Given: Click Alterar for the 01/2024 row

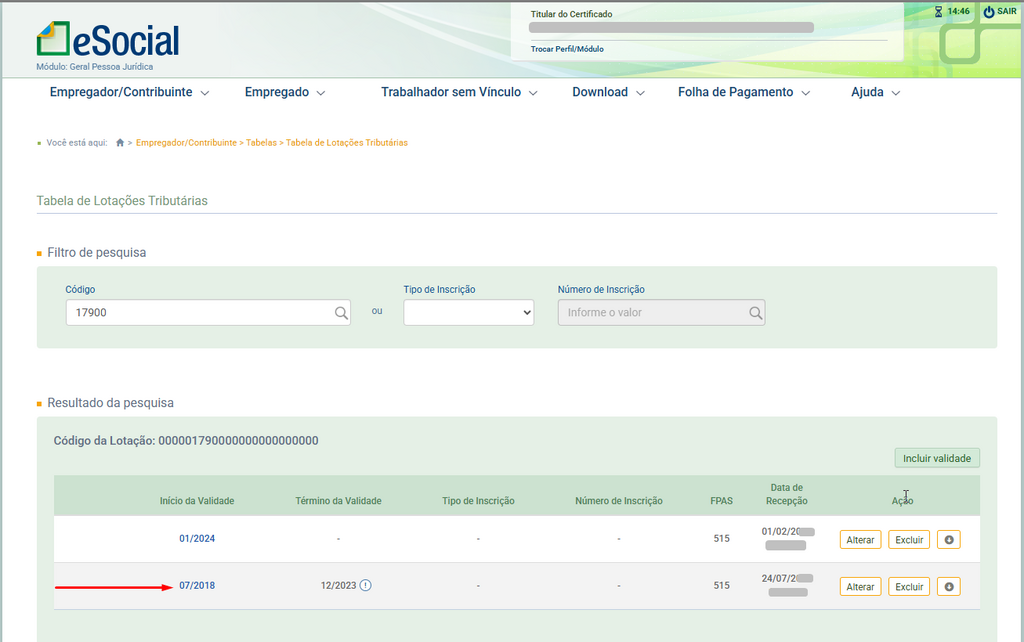Looking at the screenshot, I should pyautogui.click(x=860, y=540).
